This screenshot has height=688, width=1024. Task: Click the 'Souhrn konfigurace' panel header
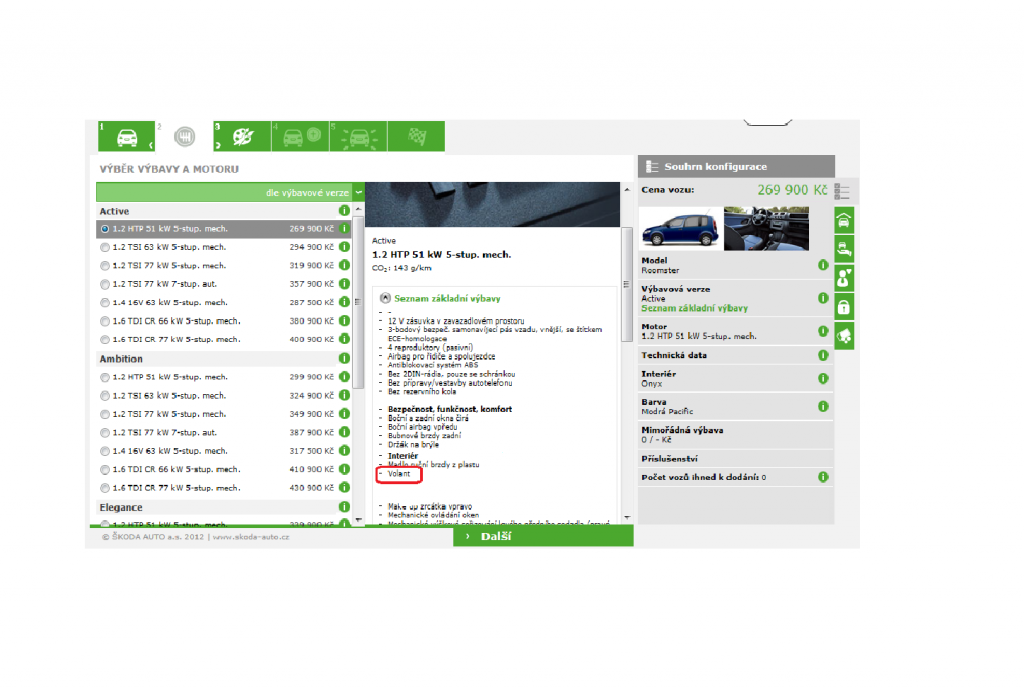pos(737,166)
